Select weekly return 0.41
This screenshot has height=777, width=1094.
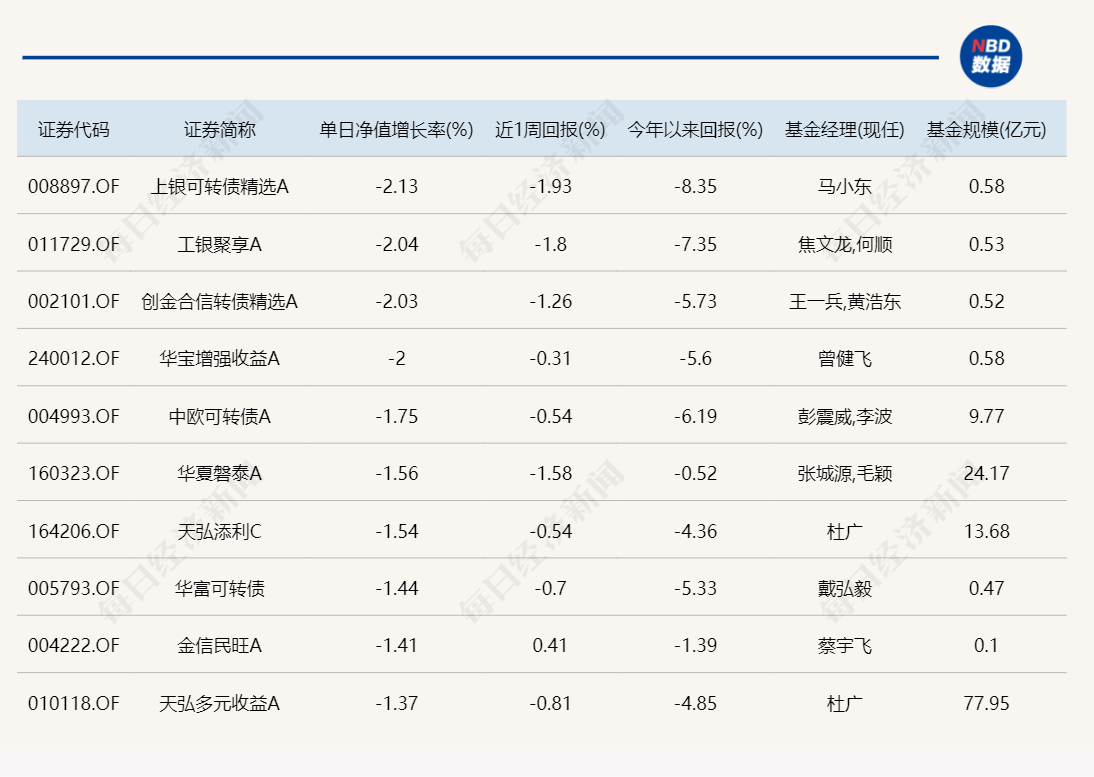coord(550,646)
